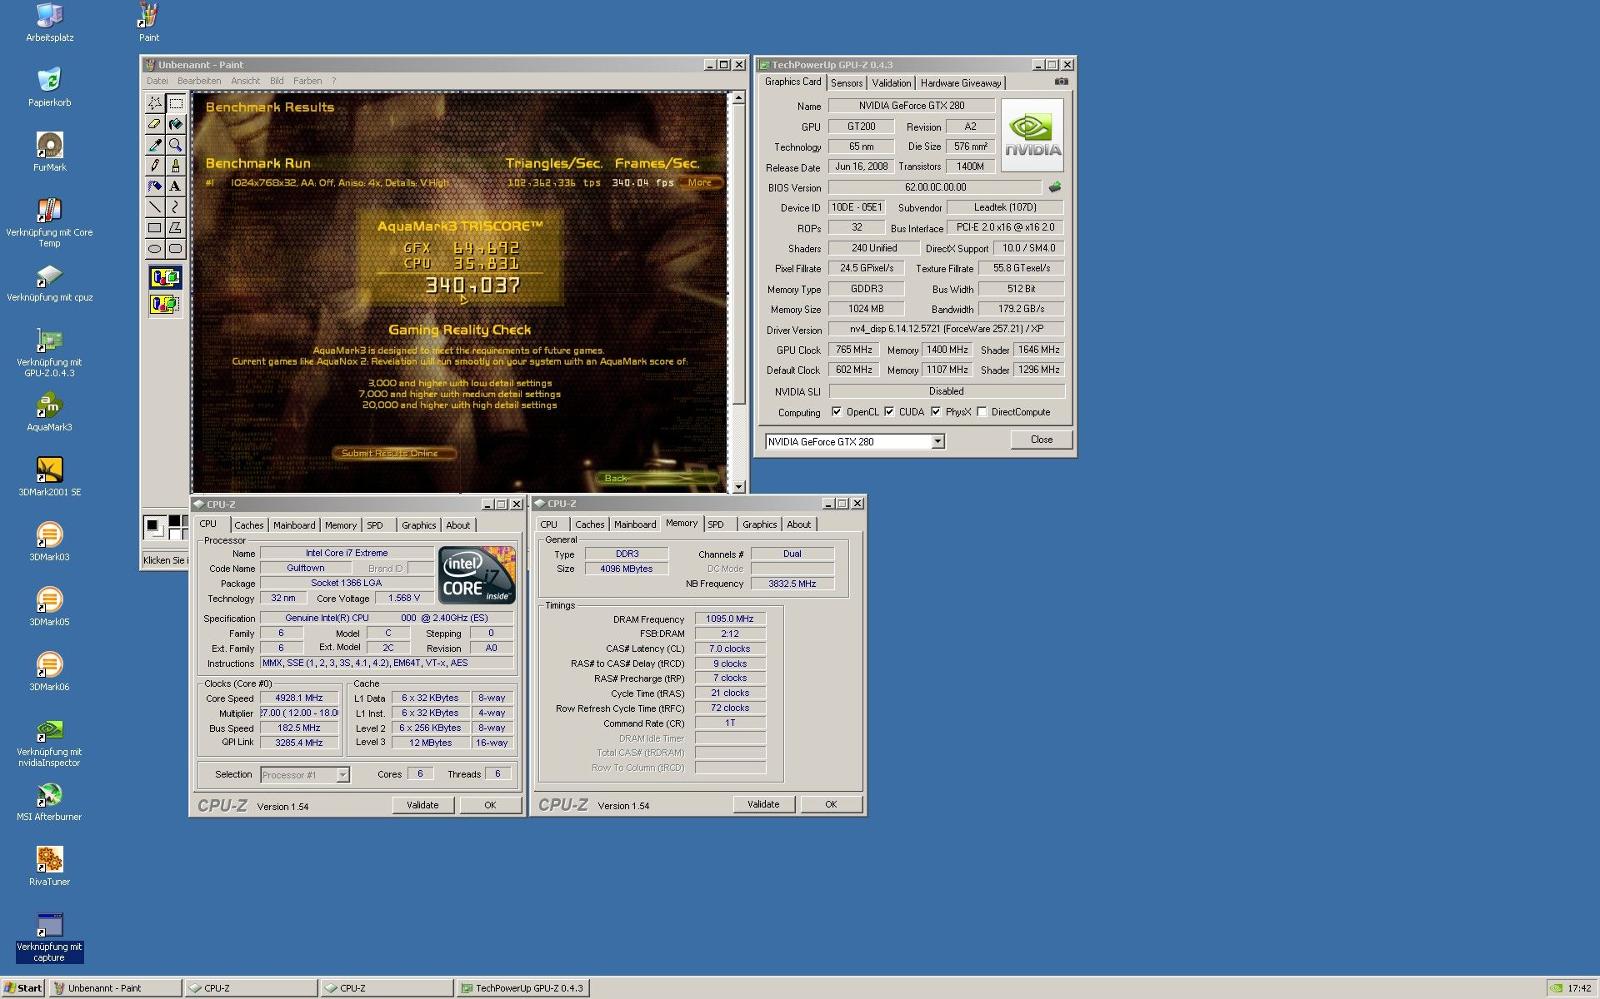Image resolution: width=1600 pixels, height=999 pixels.
Task: Open the NVIDIA GeForce GTX 280 dropdown
Action: (x=937, y=441)
